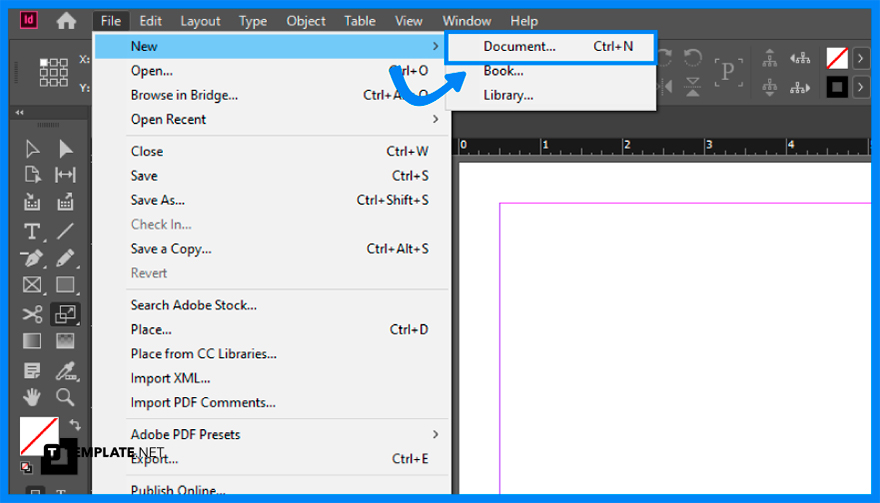The height and width of the screenshot is (503, 880).
Task: Click the select content icon
Action: [770, 87]
